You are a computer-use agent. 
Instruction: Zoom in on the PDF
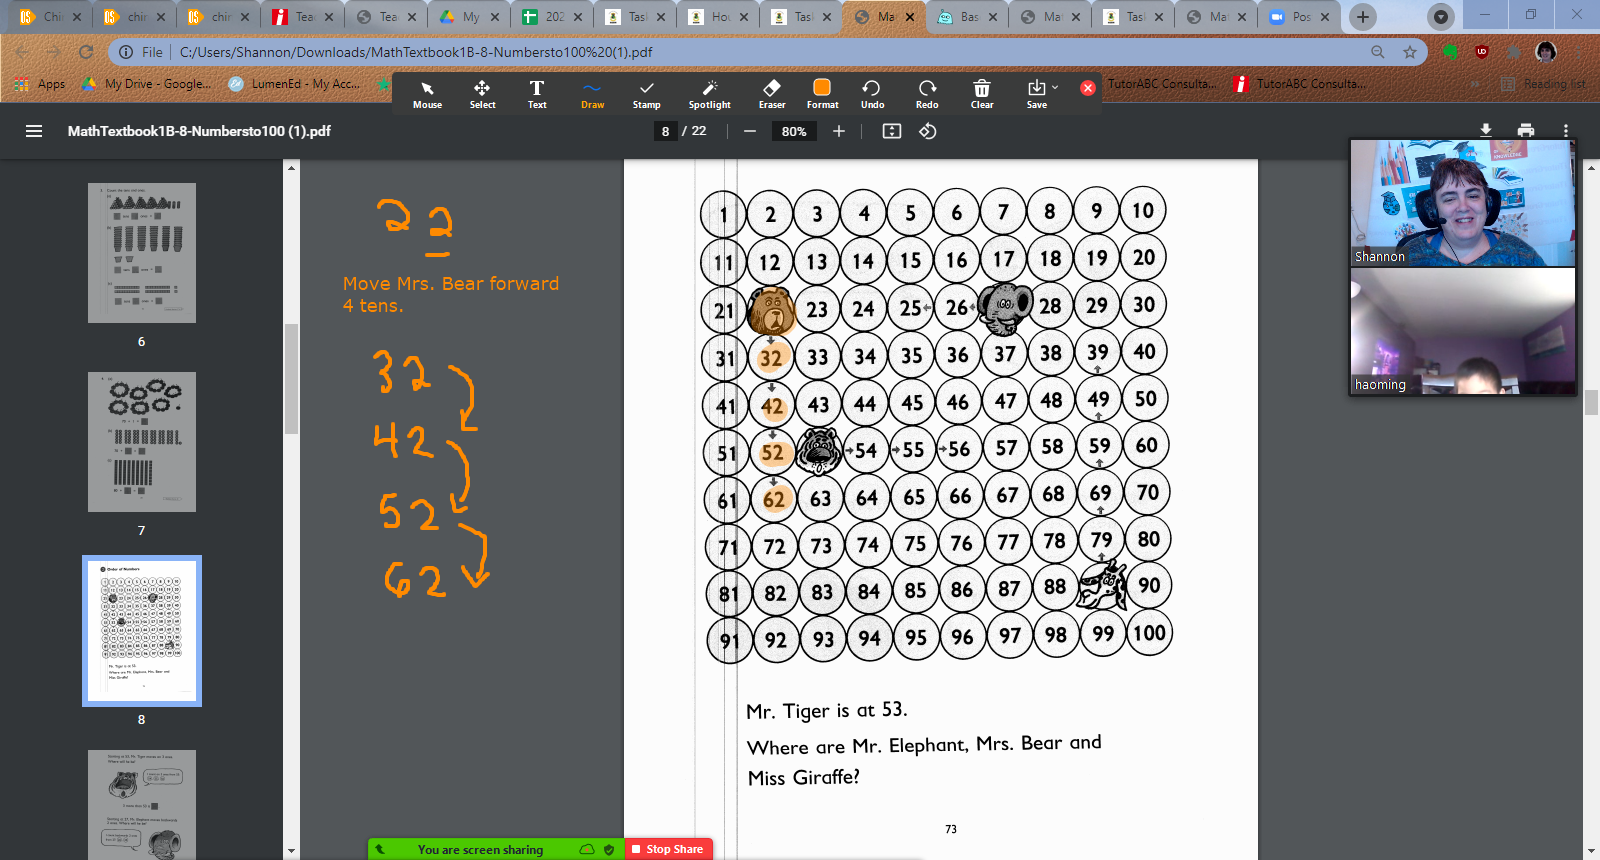pyautogui.click(x=839, y=131)
